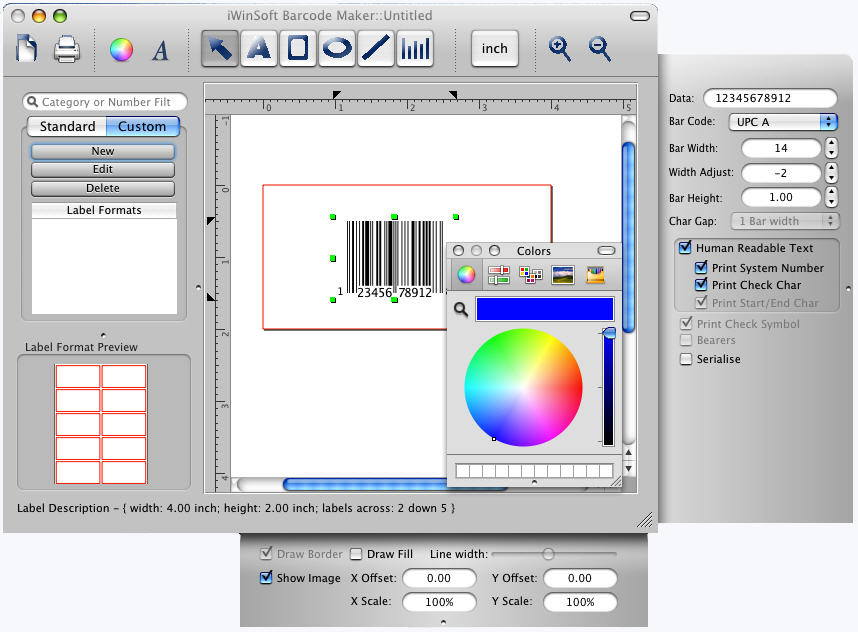Enable the Serialise checkbox
The image size is (858, 632).
(686, 359)
